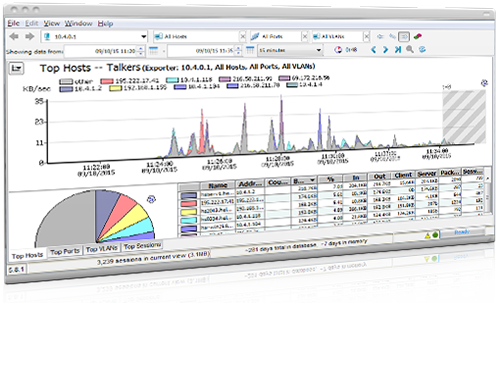Open the File menu

(x=13, y=23)
